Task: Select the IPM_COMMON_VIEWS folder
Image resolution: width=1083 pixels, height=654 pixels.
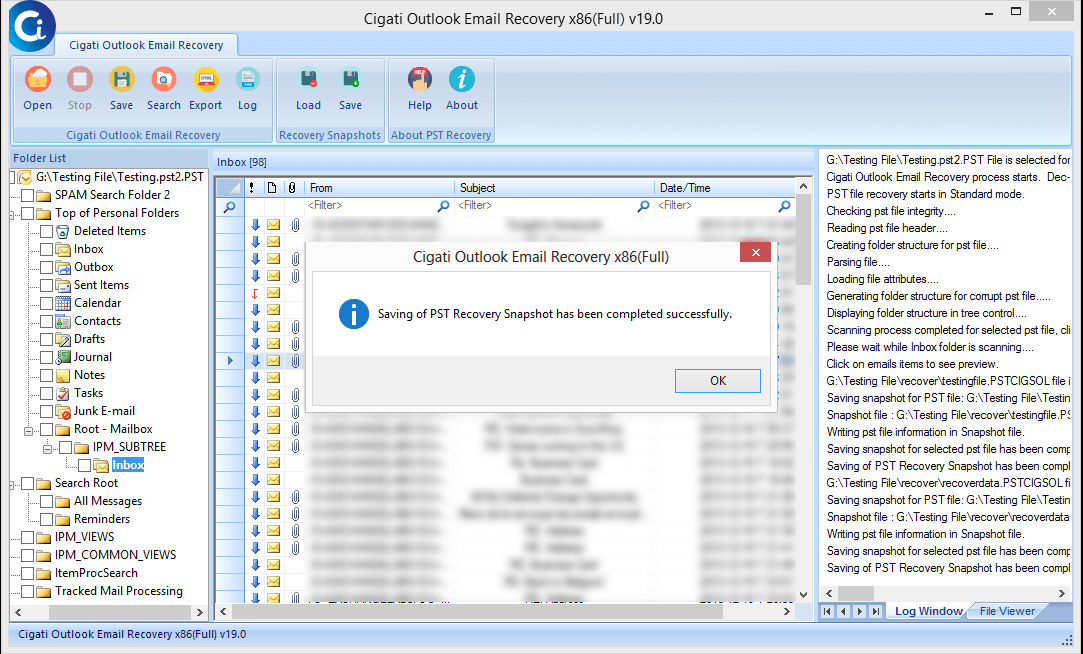Action: (x=115, y=555)
